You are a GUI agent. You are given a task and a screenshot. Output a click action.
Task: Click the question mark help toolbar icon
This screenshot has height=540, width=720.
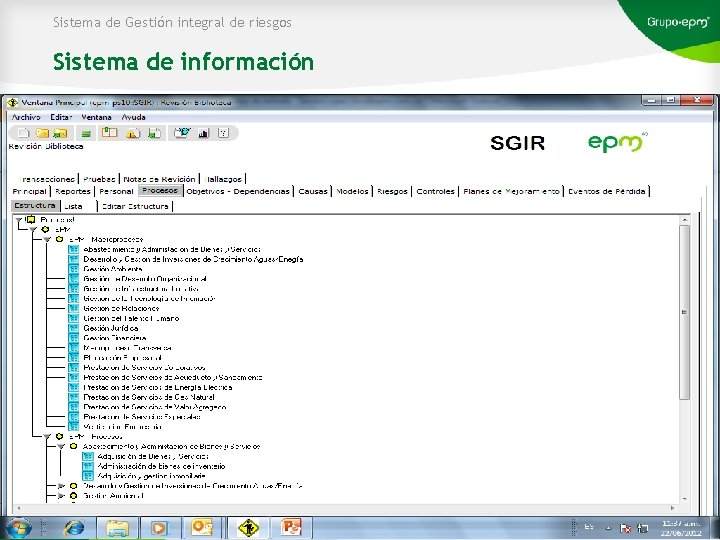pyautogui.click(x=223, y=133)
